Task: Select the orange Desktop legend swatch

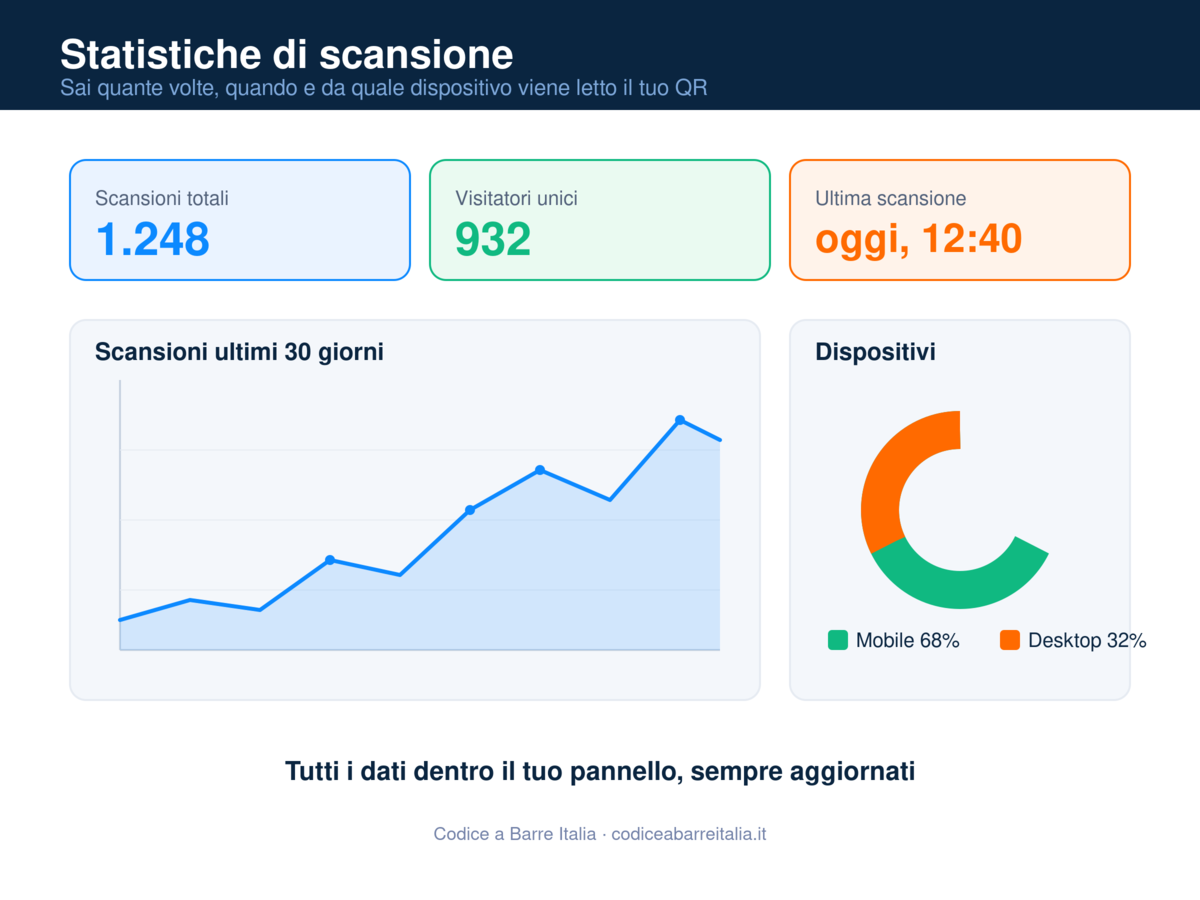Action: 1010,640
